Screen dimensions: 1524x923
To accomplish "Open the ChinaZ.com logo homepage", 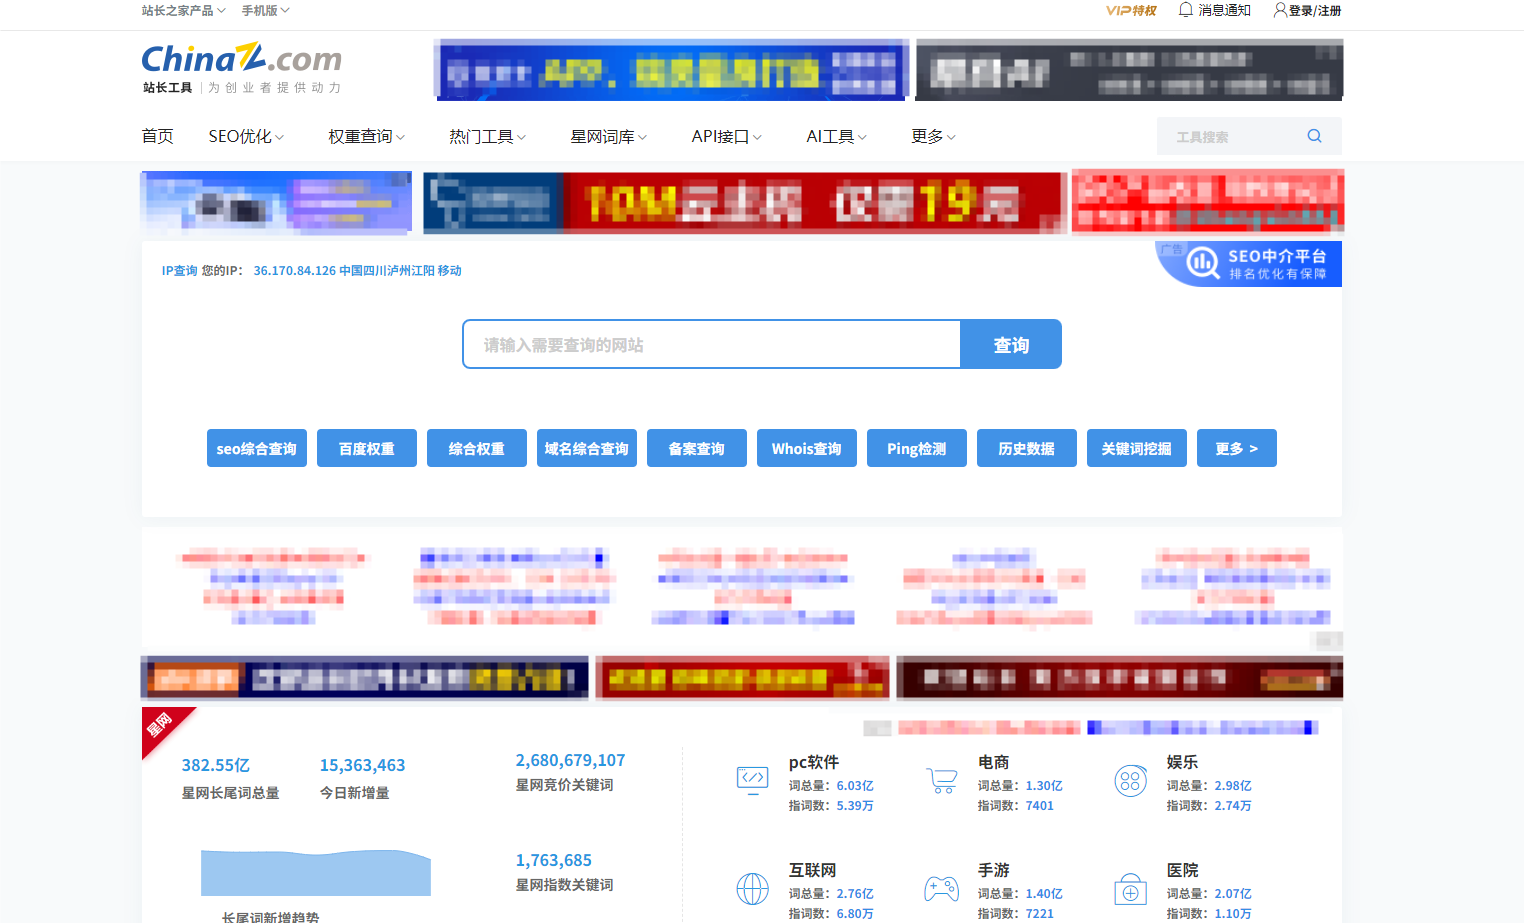I will point(241,67).
